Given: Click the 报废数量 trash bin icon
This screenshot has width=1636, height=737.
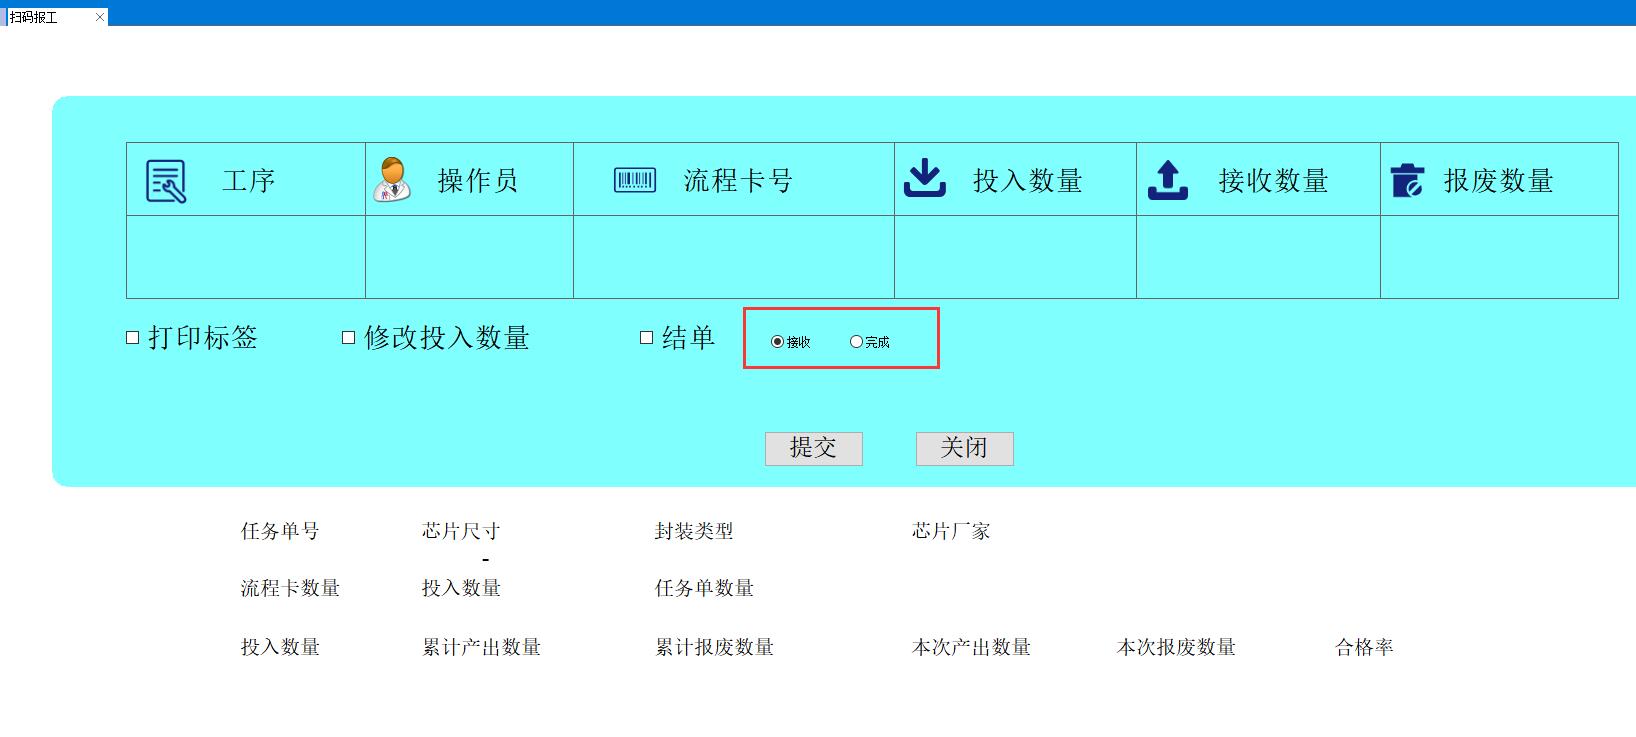Looking at the screenshot, I should [x=1407, y=180].
